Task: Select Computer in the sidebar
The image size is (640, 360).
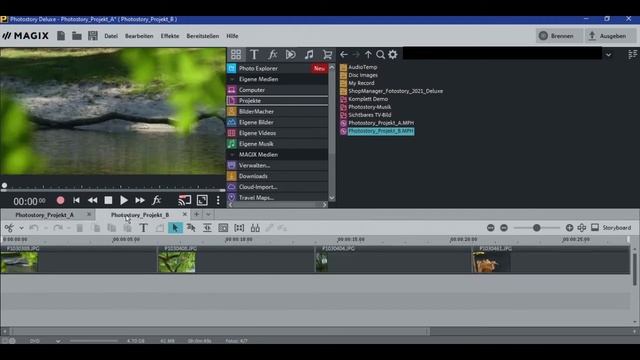Action: pyautogui.click(x=277, y=90)
